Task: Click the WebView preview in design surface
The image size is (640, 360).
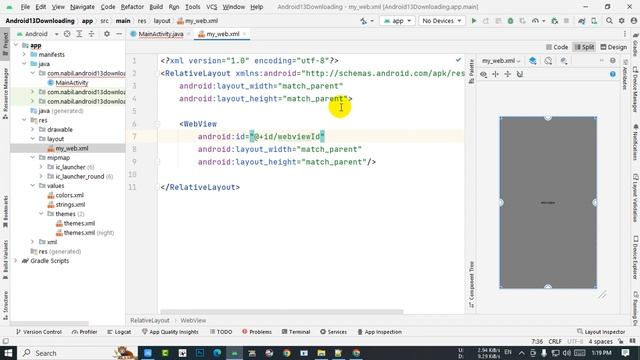Action: pyautogui.click(x=548, y=202)
